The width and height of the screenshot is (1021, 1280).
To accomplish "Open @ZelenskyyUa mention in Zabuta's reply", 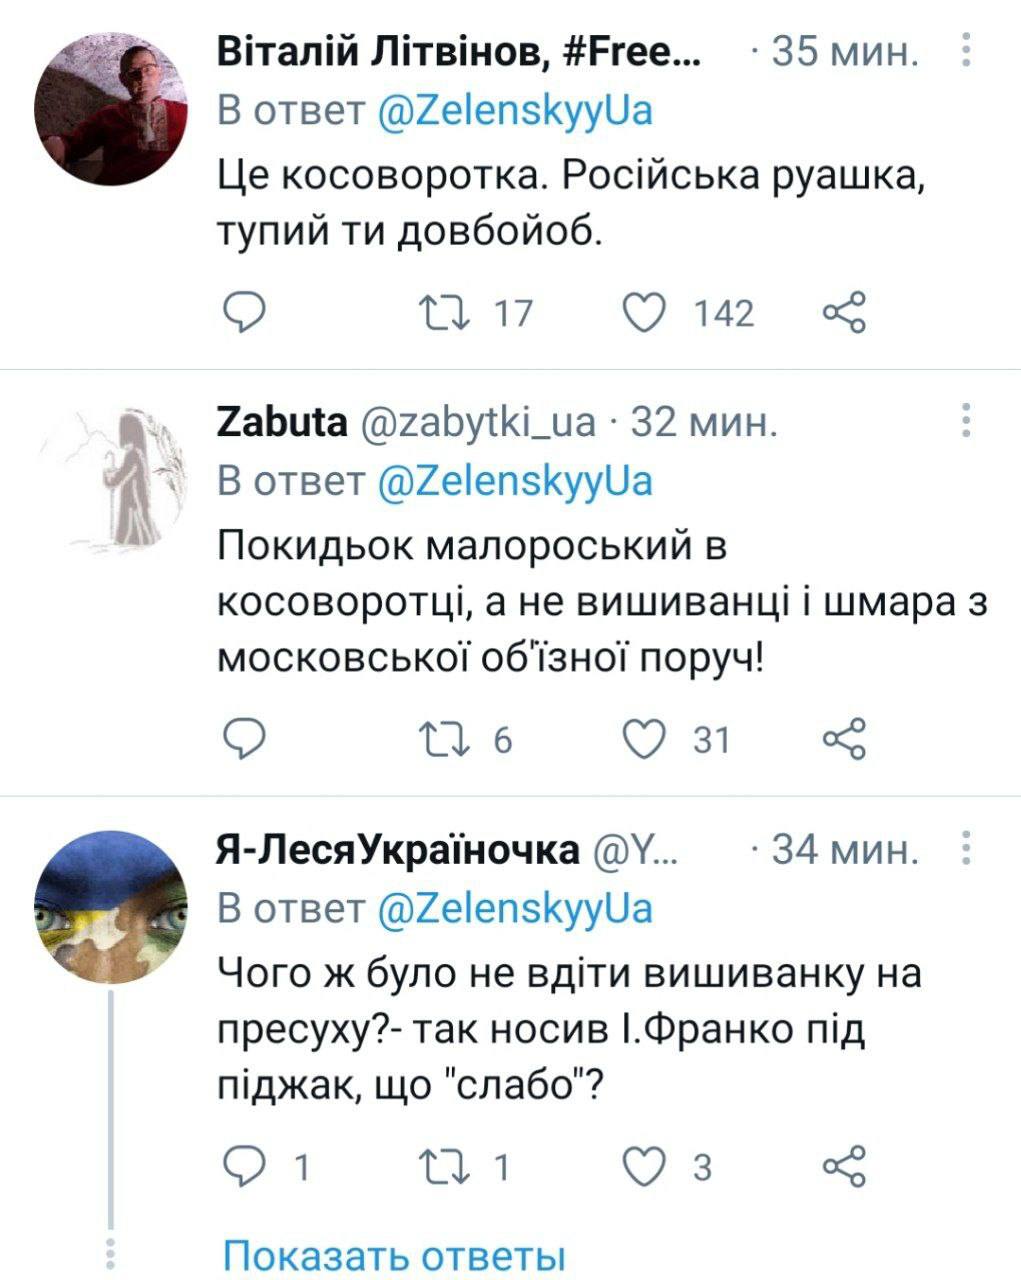I will coord(516,482).
